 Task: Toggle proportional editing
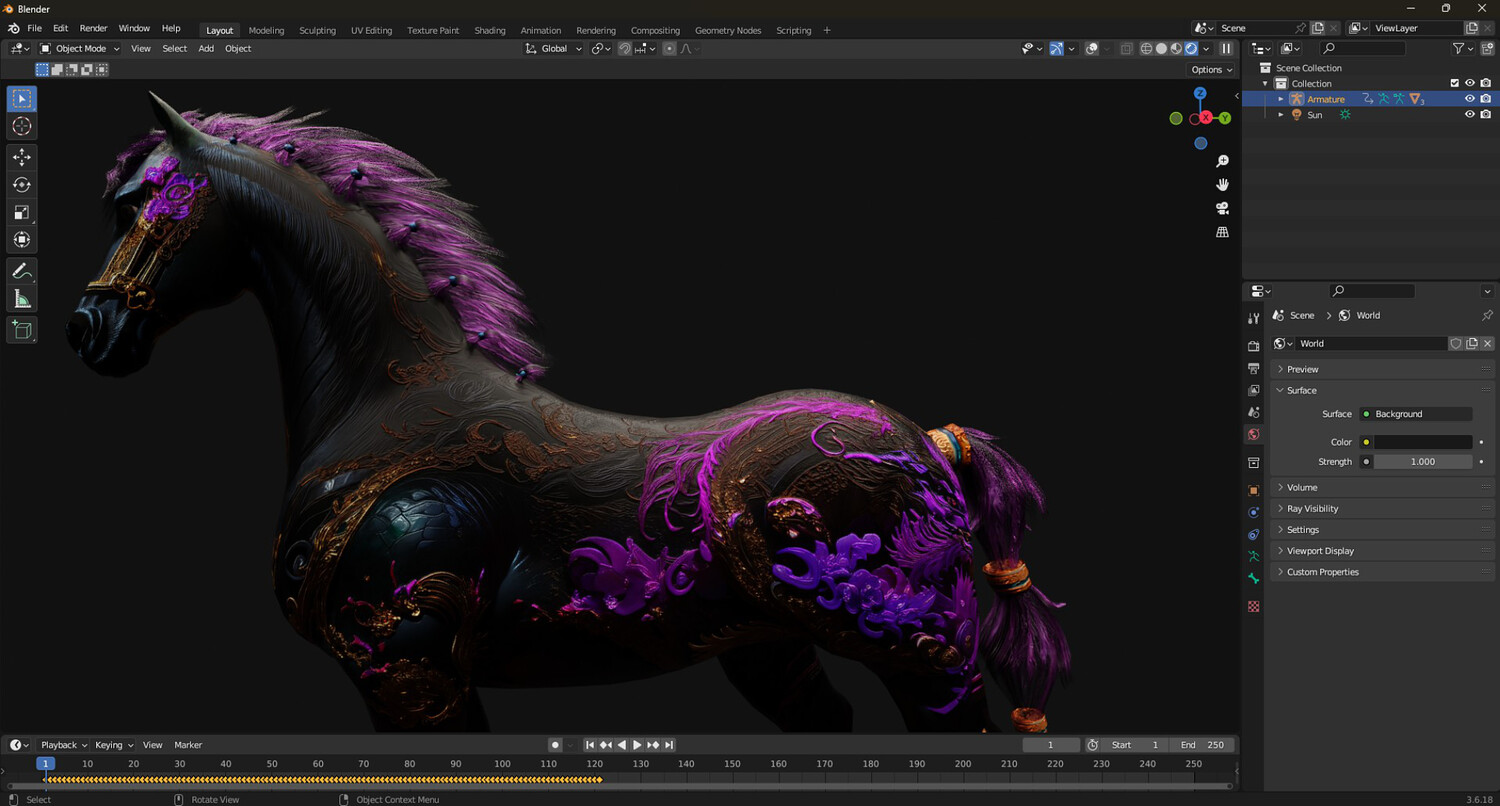(x=670, y=48)
